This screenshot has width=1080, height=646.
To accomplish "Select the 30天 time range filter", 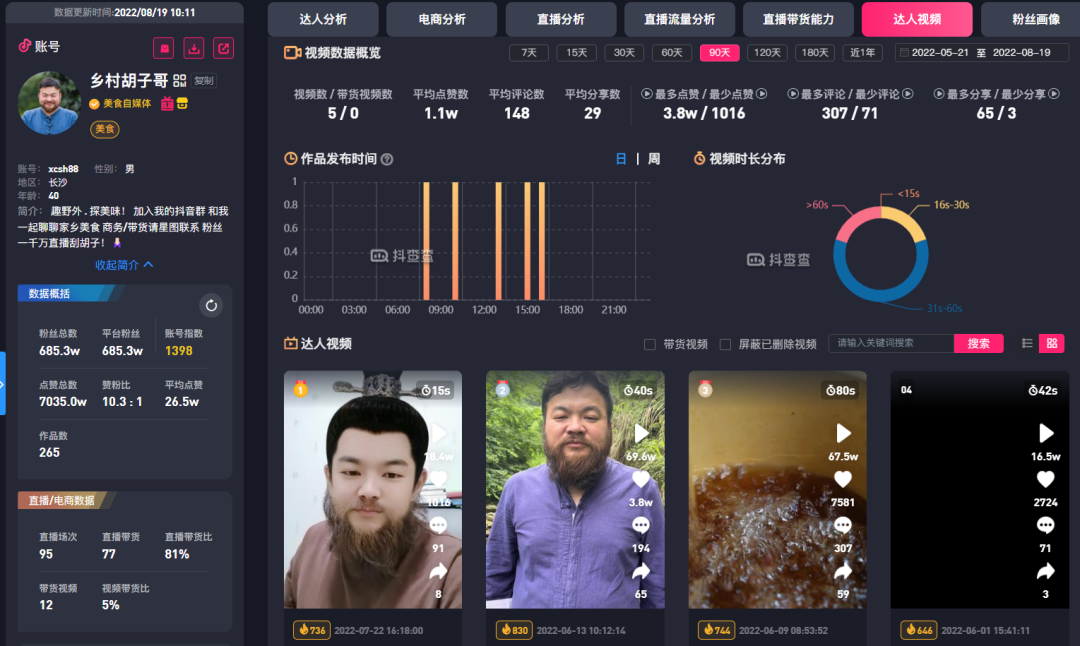I will [x=624, y=52].
